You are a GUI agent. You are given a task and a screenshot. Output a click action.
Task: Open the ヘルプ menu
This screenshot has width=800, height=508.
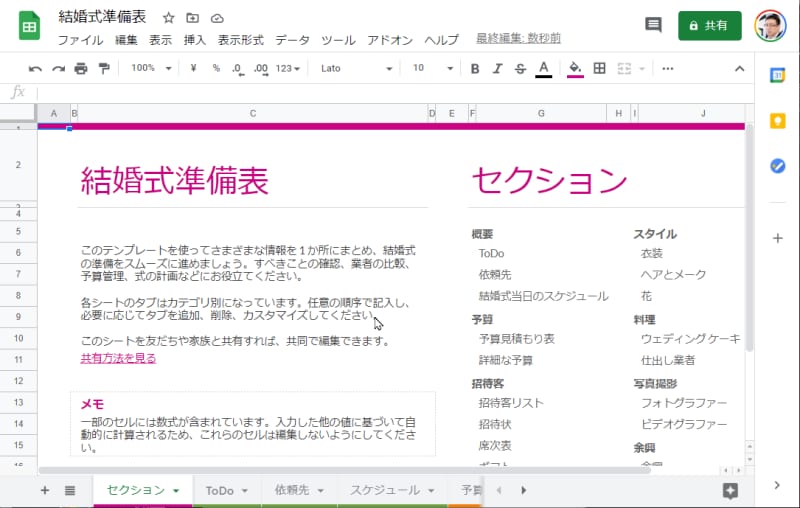pos(442,40)
